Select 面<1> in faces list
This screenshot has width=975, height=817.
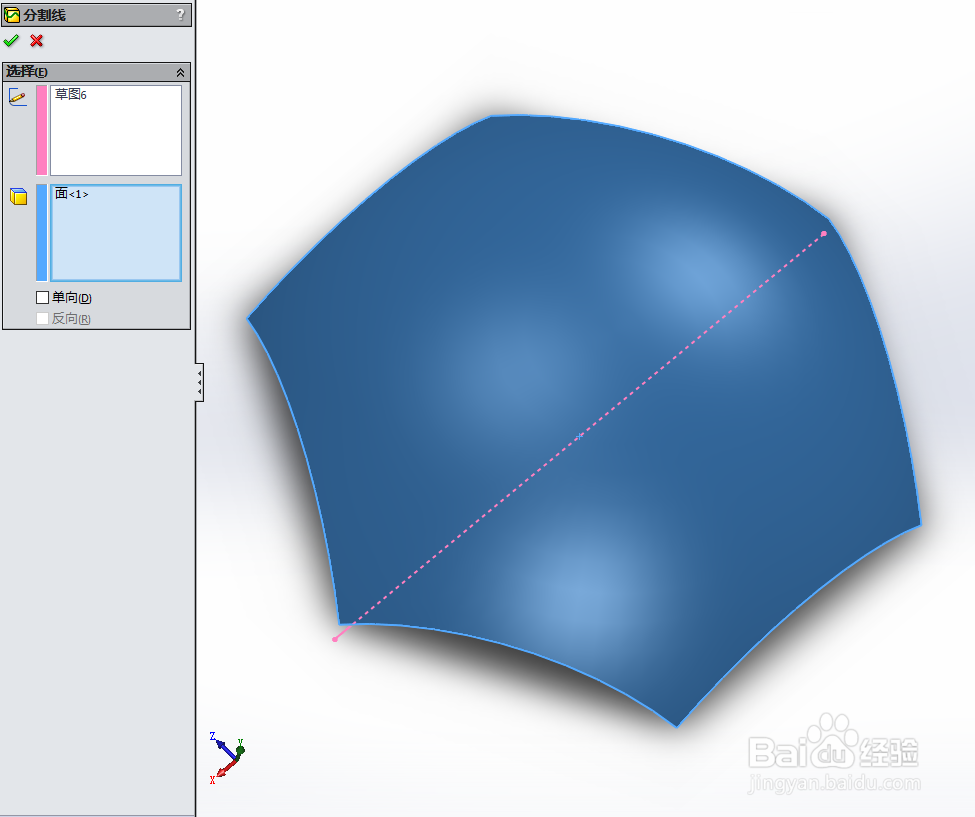[72, 194]
